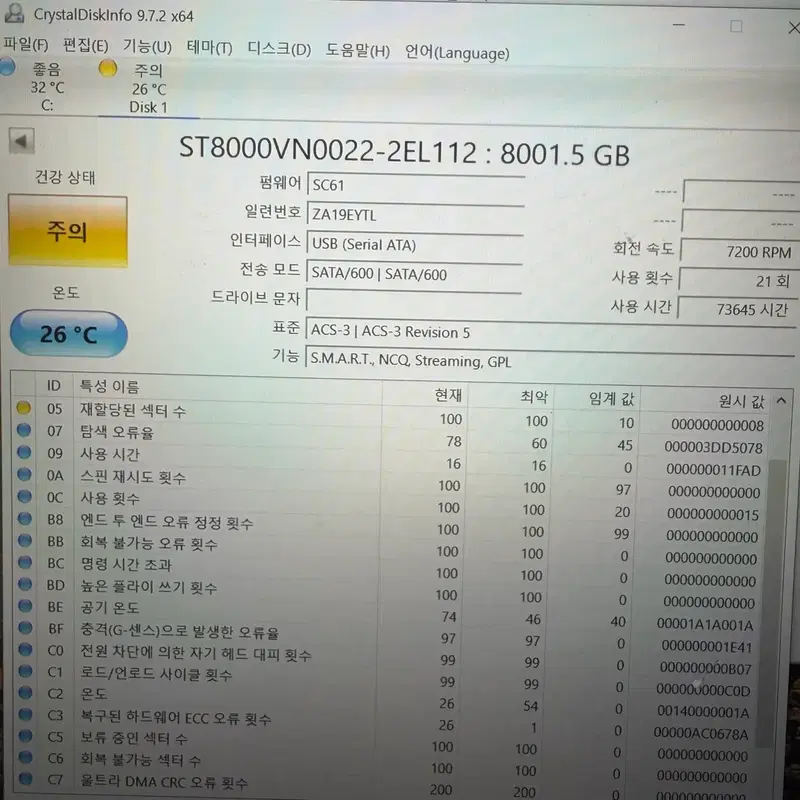Click the SMART list vertical scrollbar thumb
Image resolution: width=800 pixels, height=800 pixels.
pyautogui.click(x=770, y=602)
